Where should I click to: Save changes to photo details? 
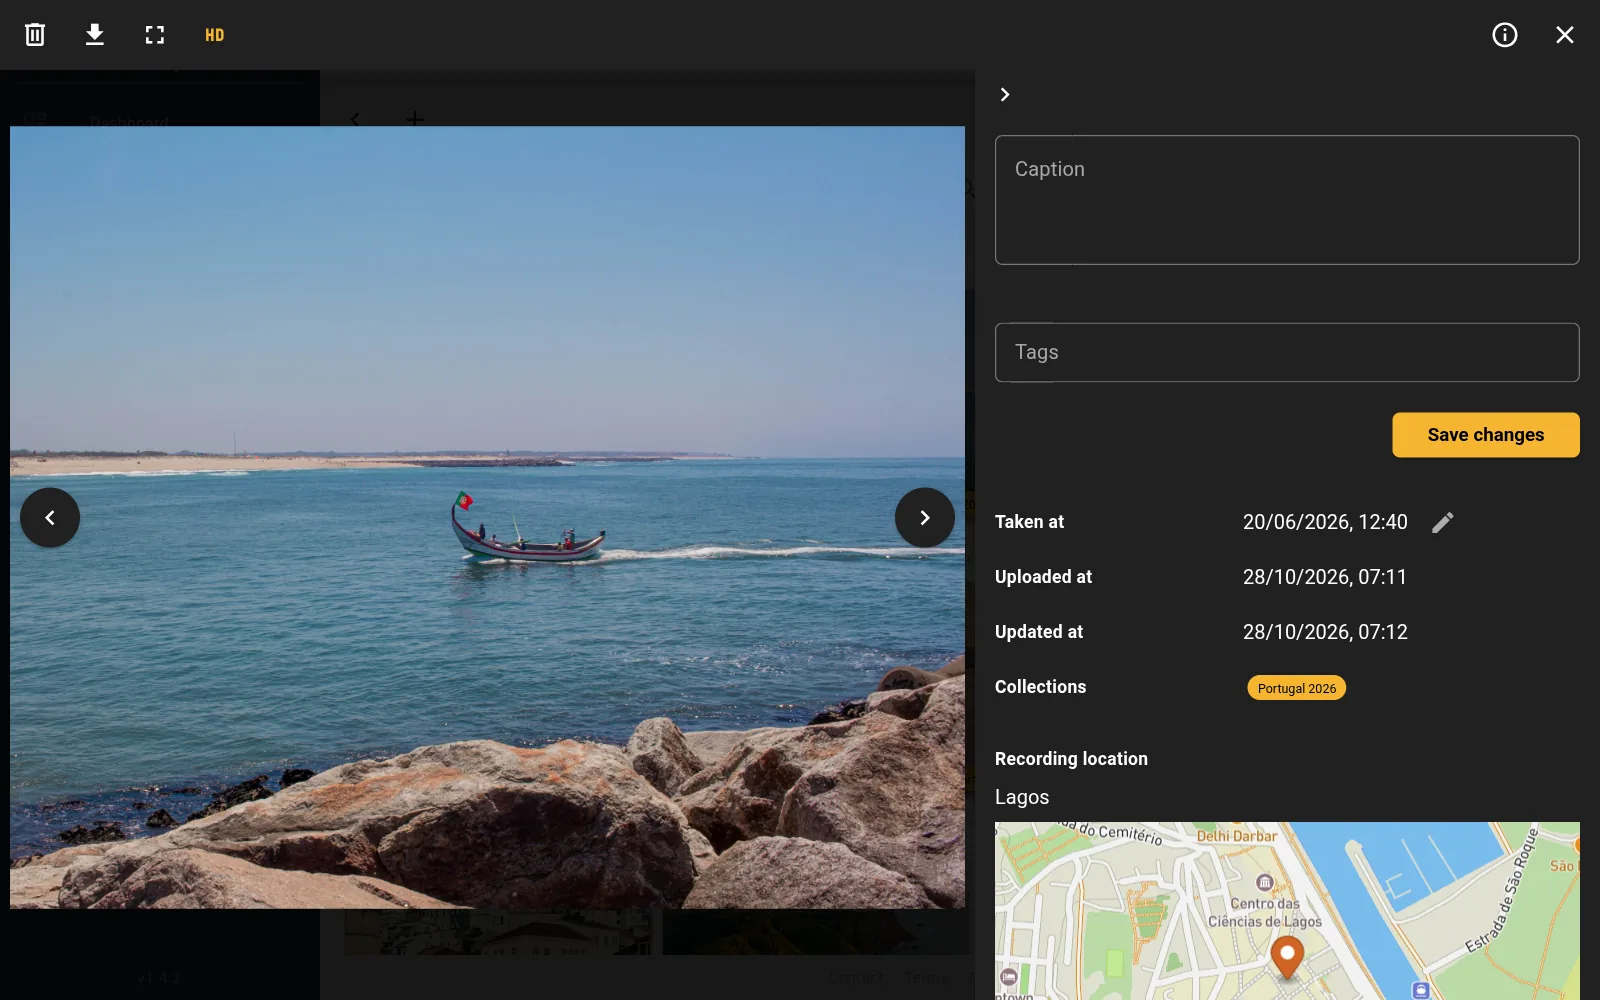coord(1486,435)
